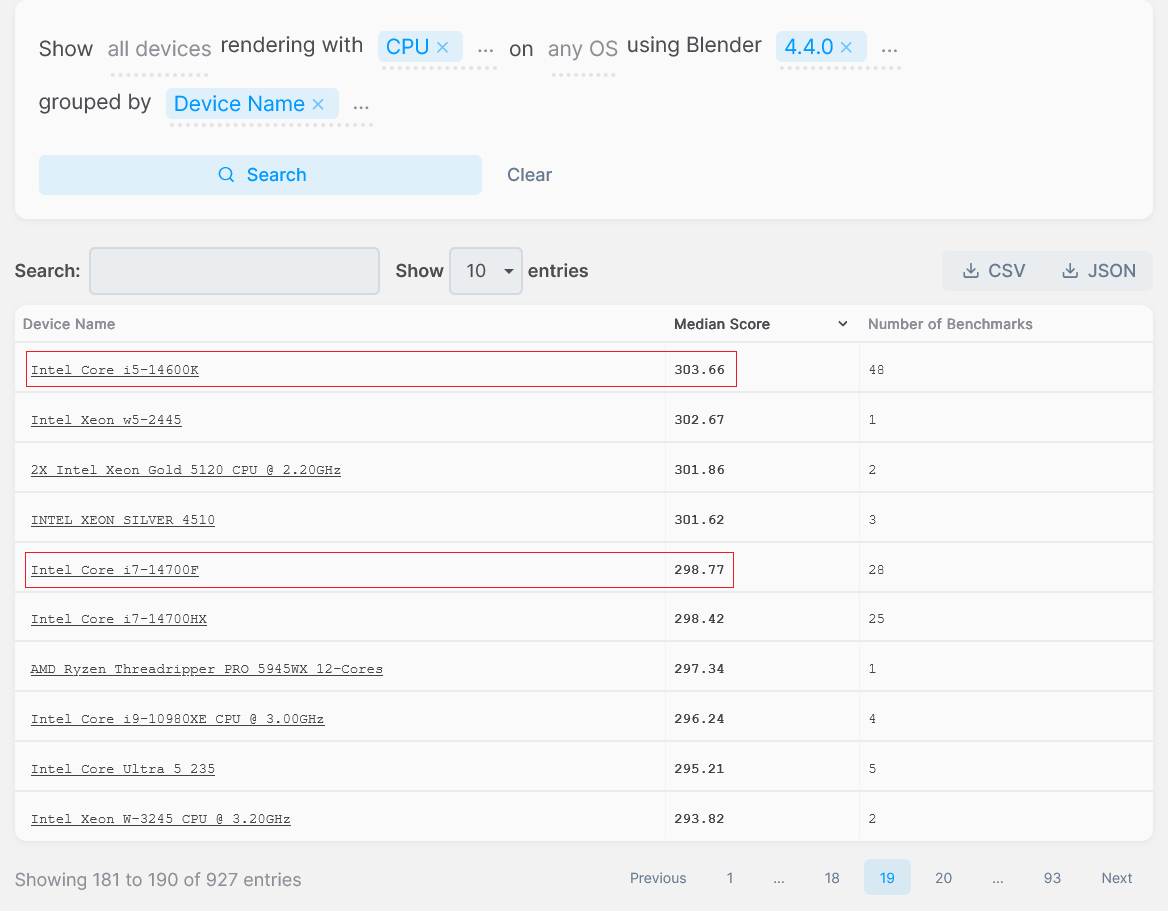Sort by Median Score column header
The width and height of the screenshot is (1168, 911).
coord(722,324)
